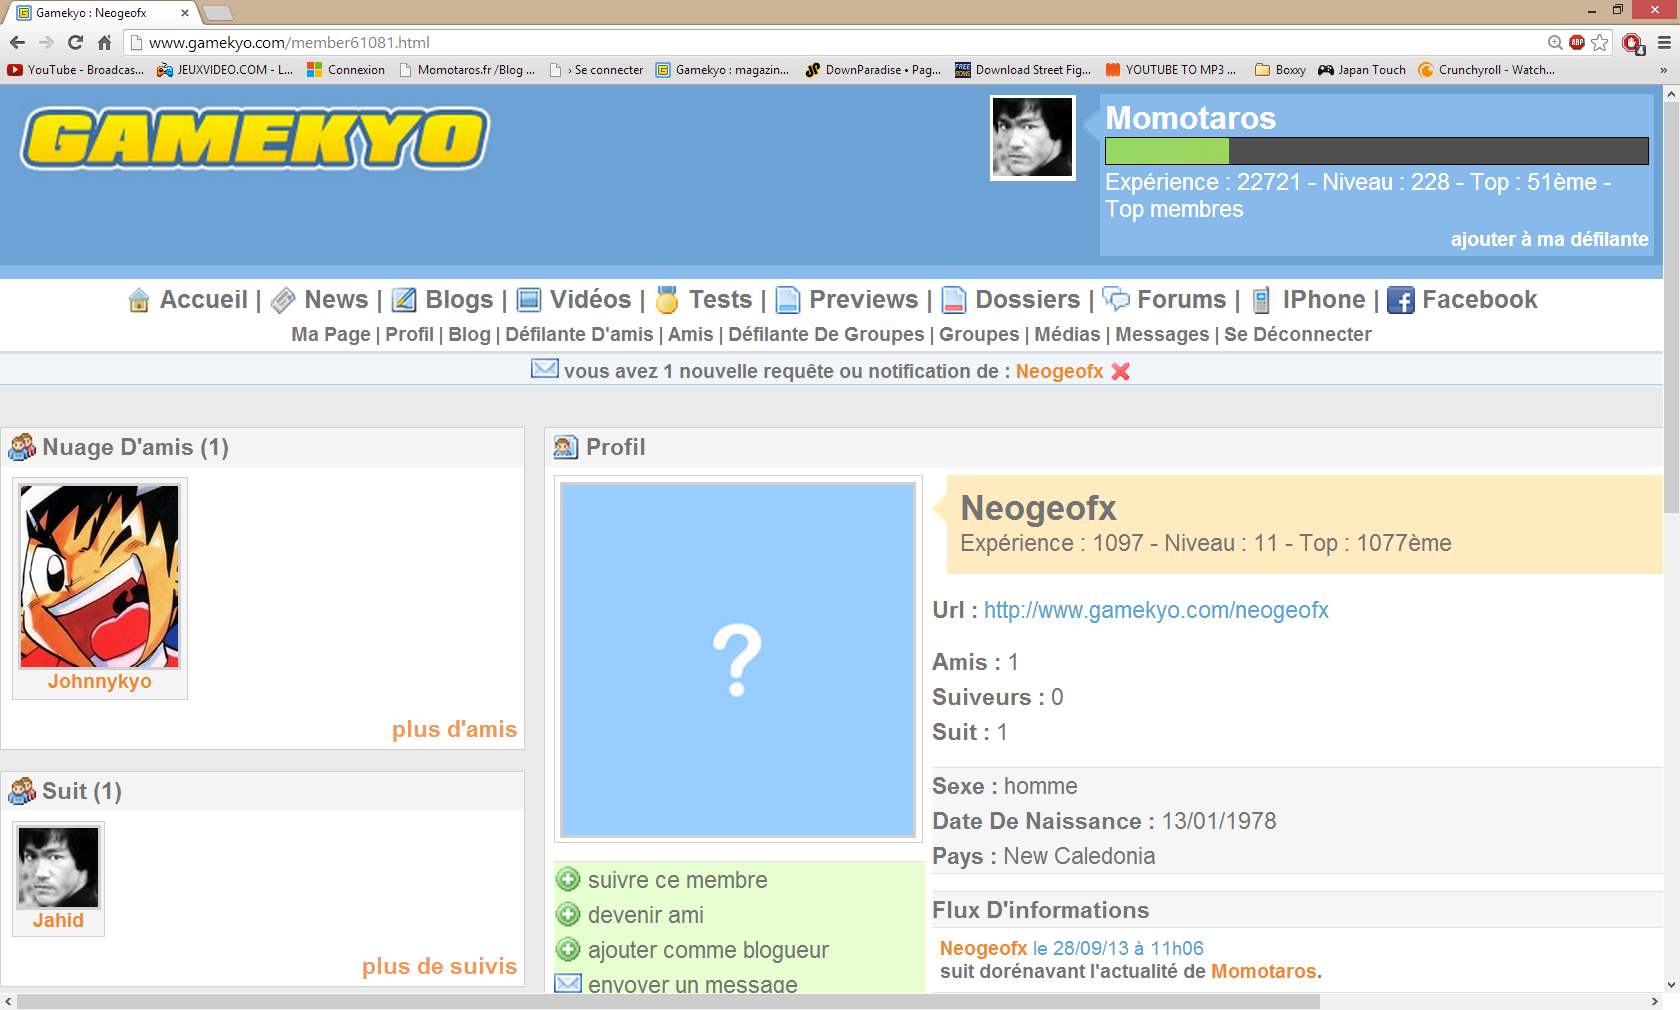Open the Accueil menu item
Viewport: 1680px width, 1010px height.
pyautogui.click(x=203, y=300)
